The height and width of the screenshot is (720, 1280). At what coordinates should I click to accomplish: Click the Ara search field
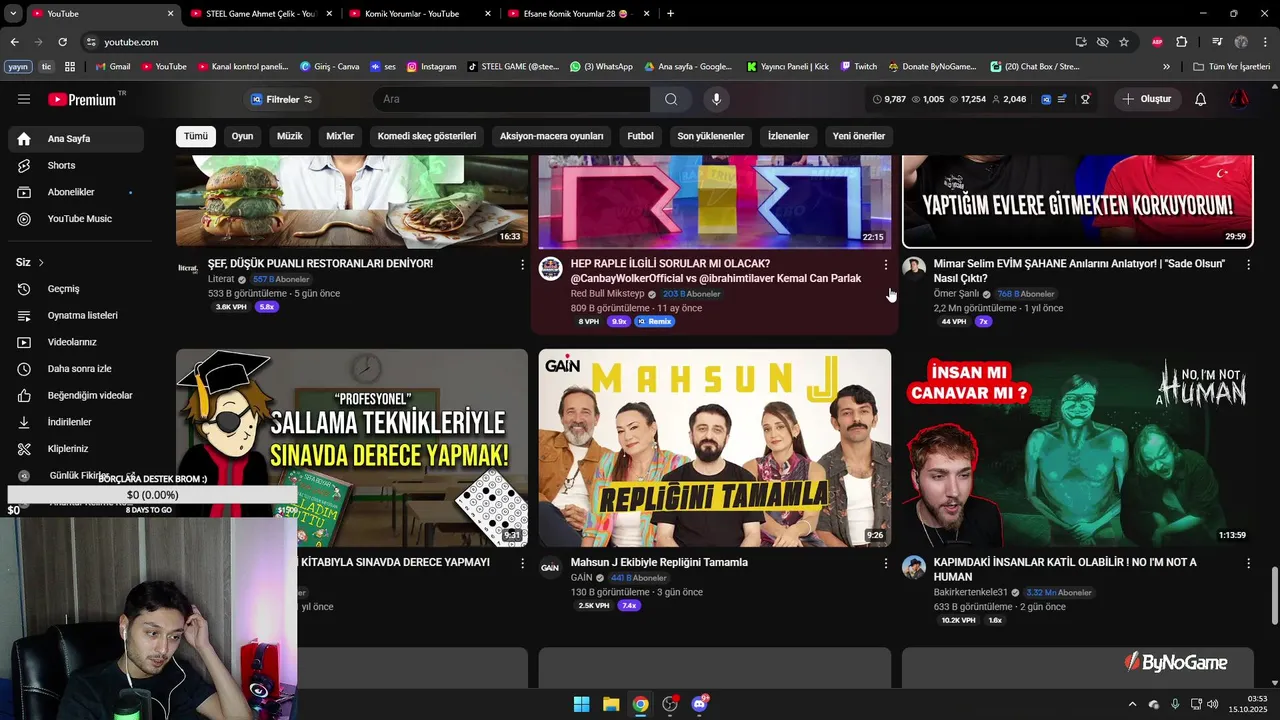(511, 99)
